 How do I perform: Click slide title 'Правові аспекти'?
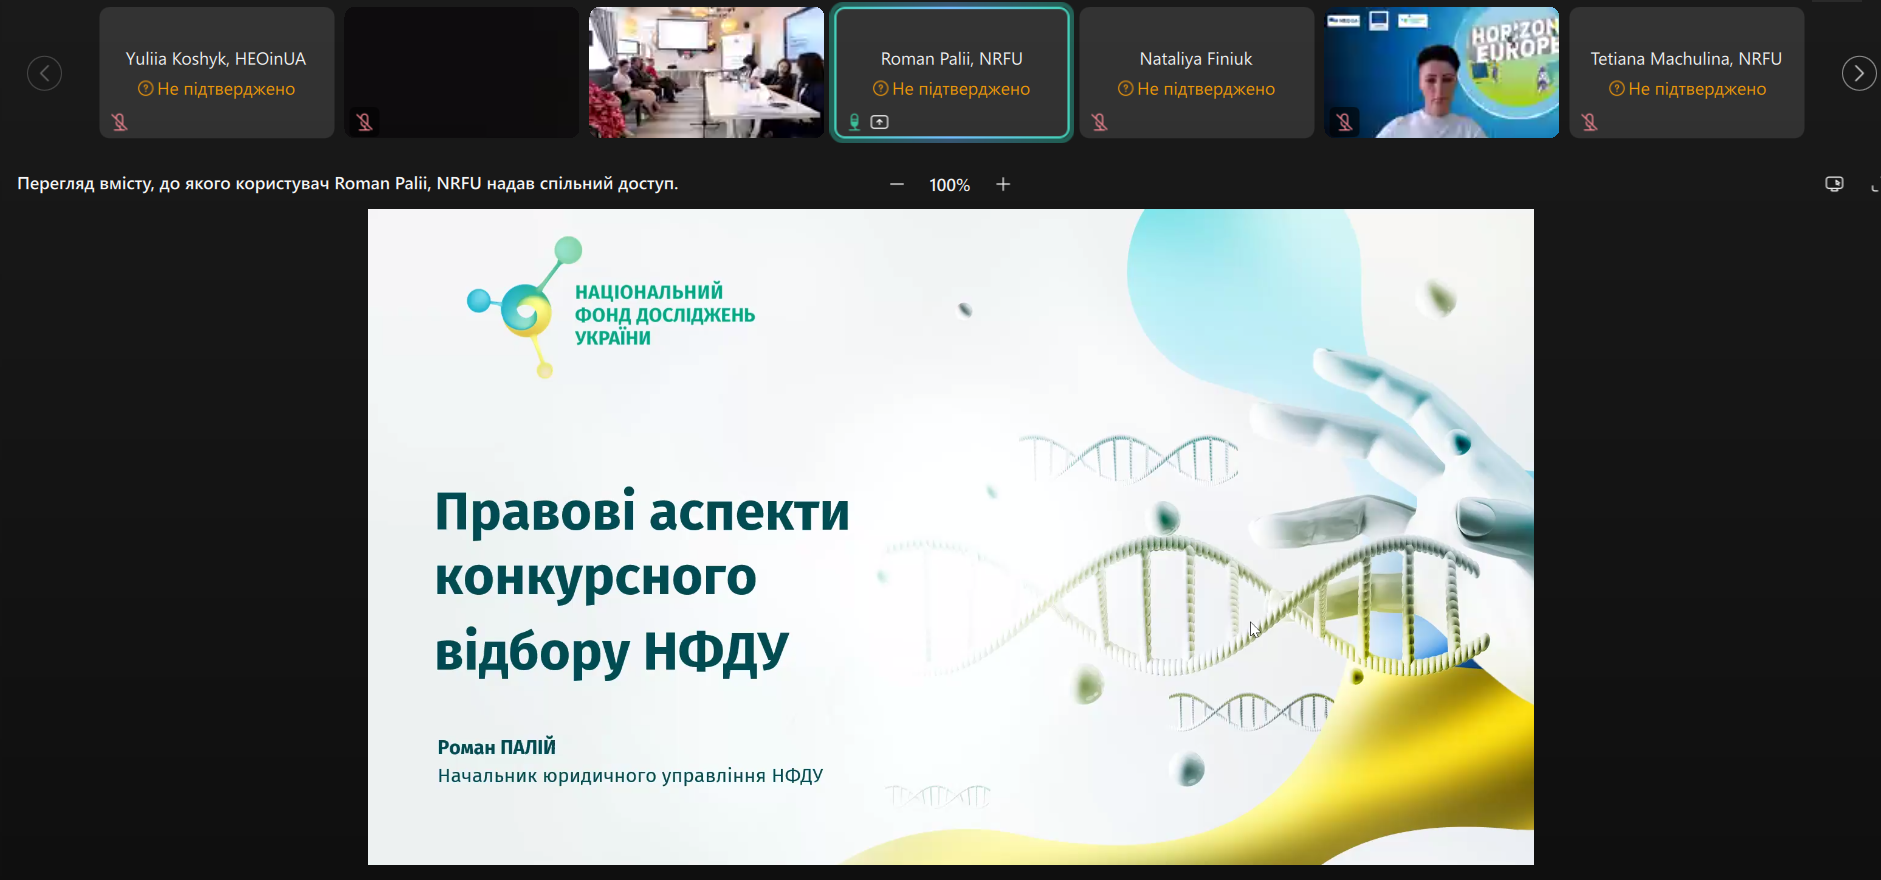[642, 512]
